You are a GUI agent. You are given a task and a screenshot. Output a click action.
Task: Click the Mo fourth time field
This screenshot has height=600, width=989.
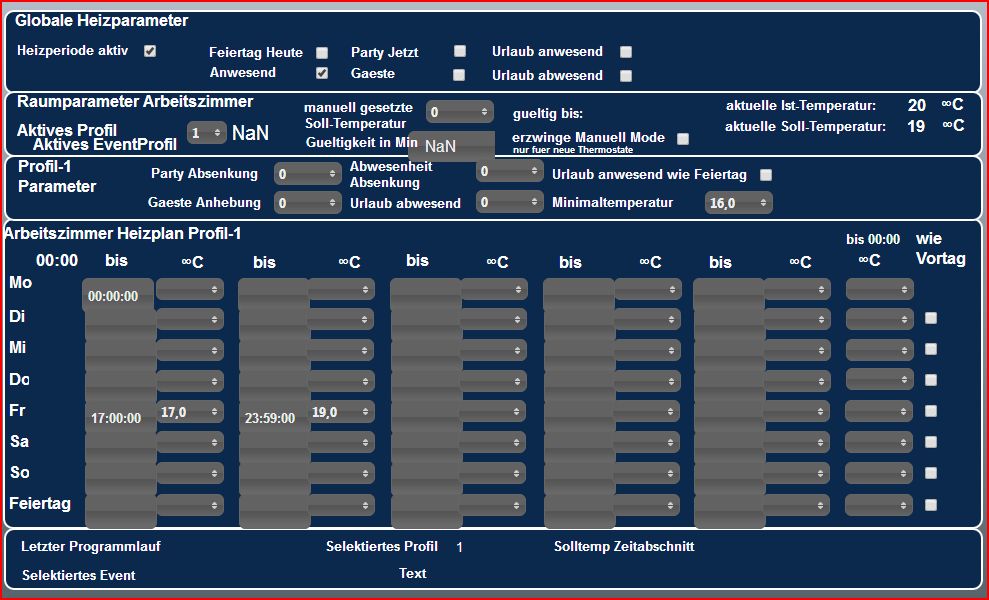point(579,295)
